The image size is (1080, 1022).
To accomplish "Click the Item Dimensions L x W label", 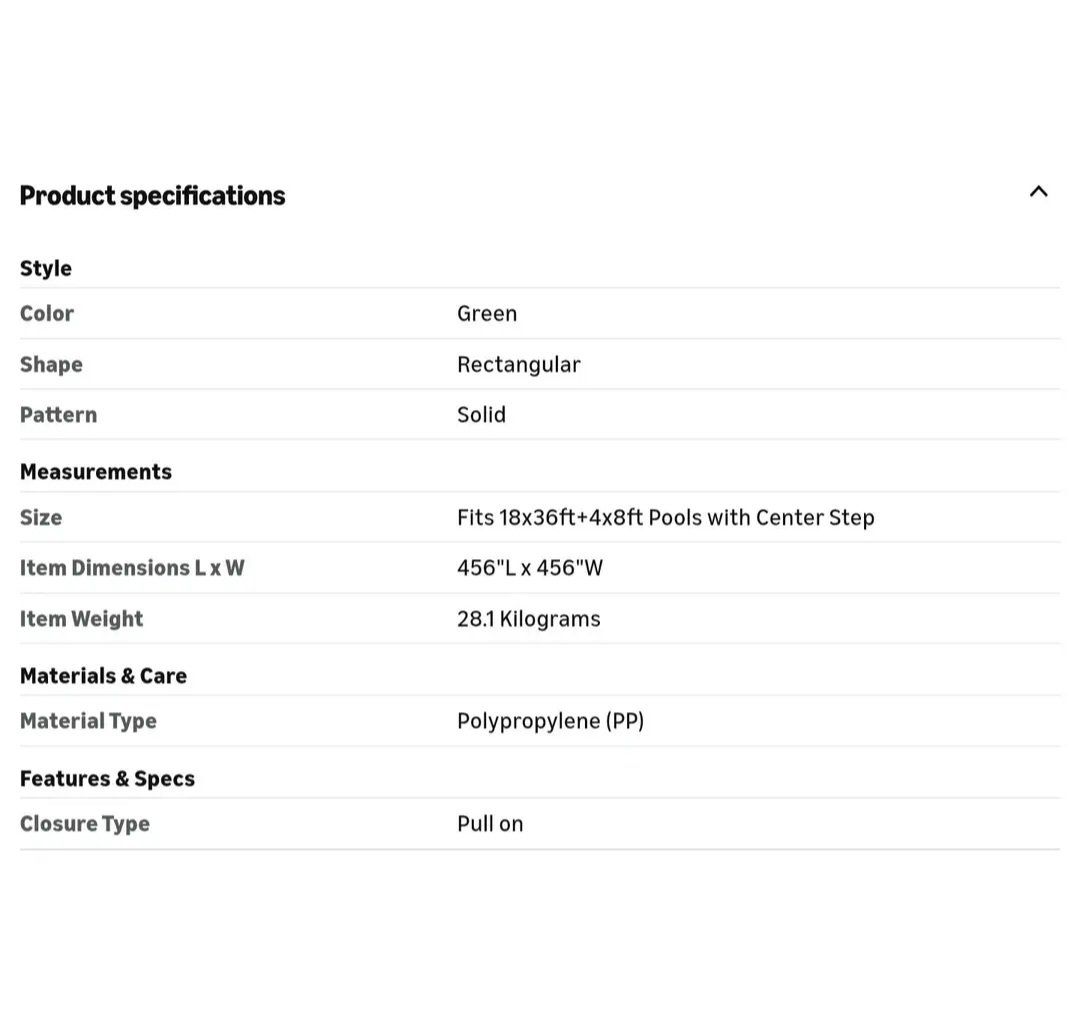I will pos(132,567).
